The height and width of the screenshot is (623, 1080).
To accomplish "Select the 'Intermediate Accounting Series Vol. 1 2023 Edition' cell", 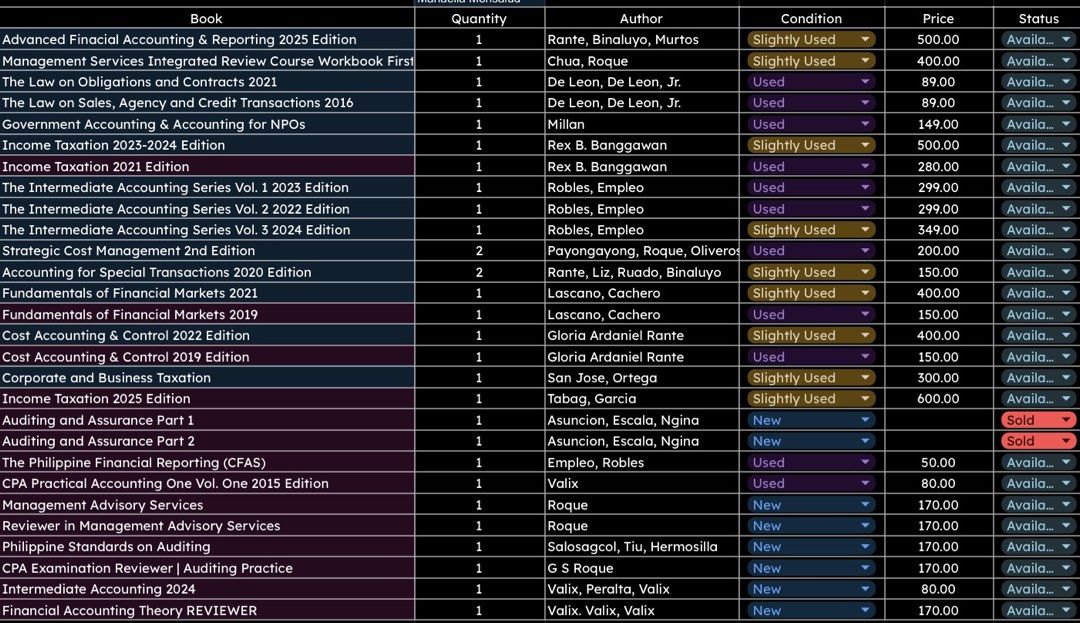I will [x=207, y=187].
